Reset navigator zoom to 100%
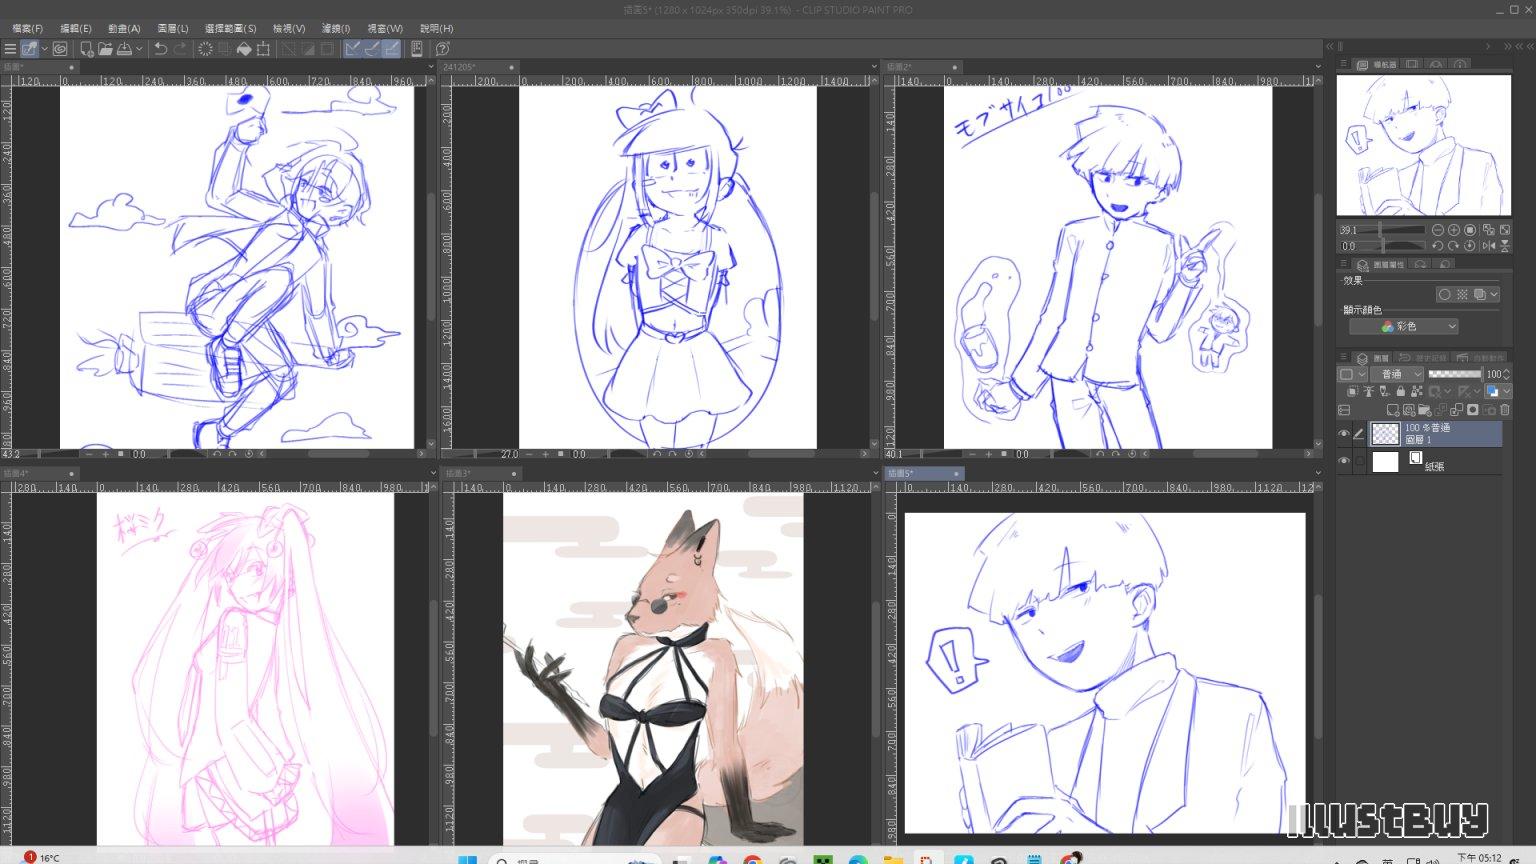 tap(1470, 230)
